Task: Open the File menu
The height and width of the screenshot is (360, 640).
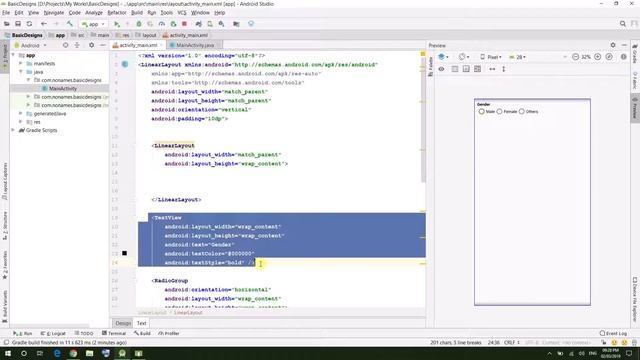Action: [x=6, y=13]
